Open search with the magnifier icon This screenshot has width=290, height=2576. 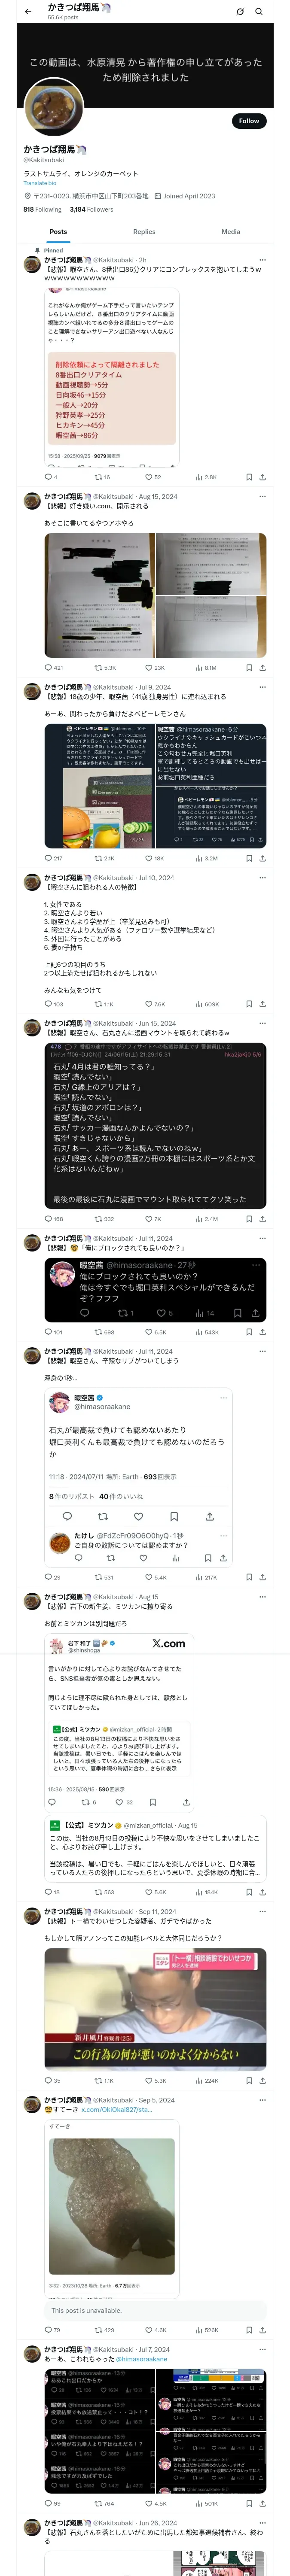[x=259, y=12]
